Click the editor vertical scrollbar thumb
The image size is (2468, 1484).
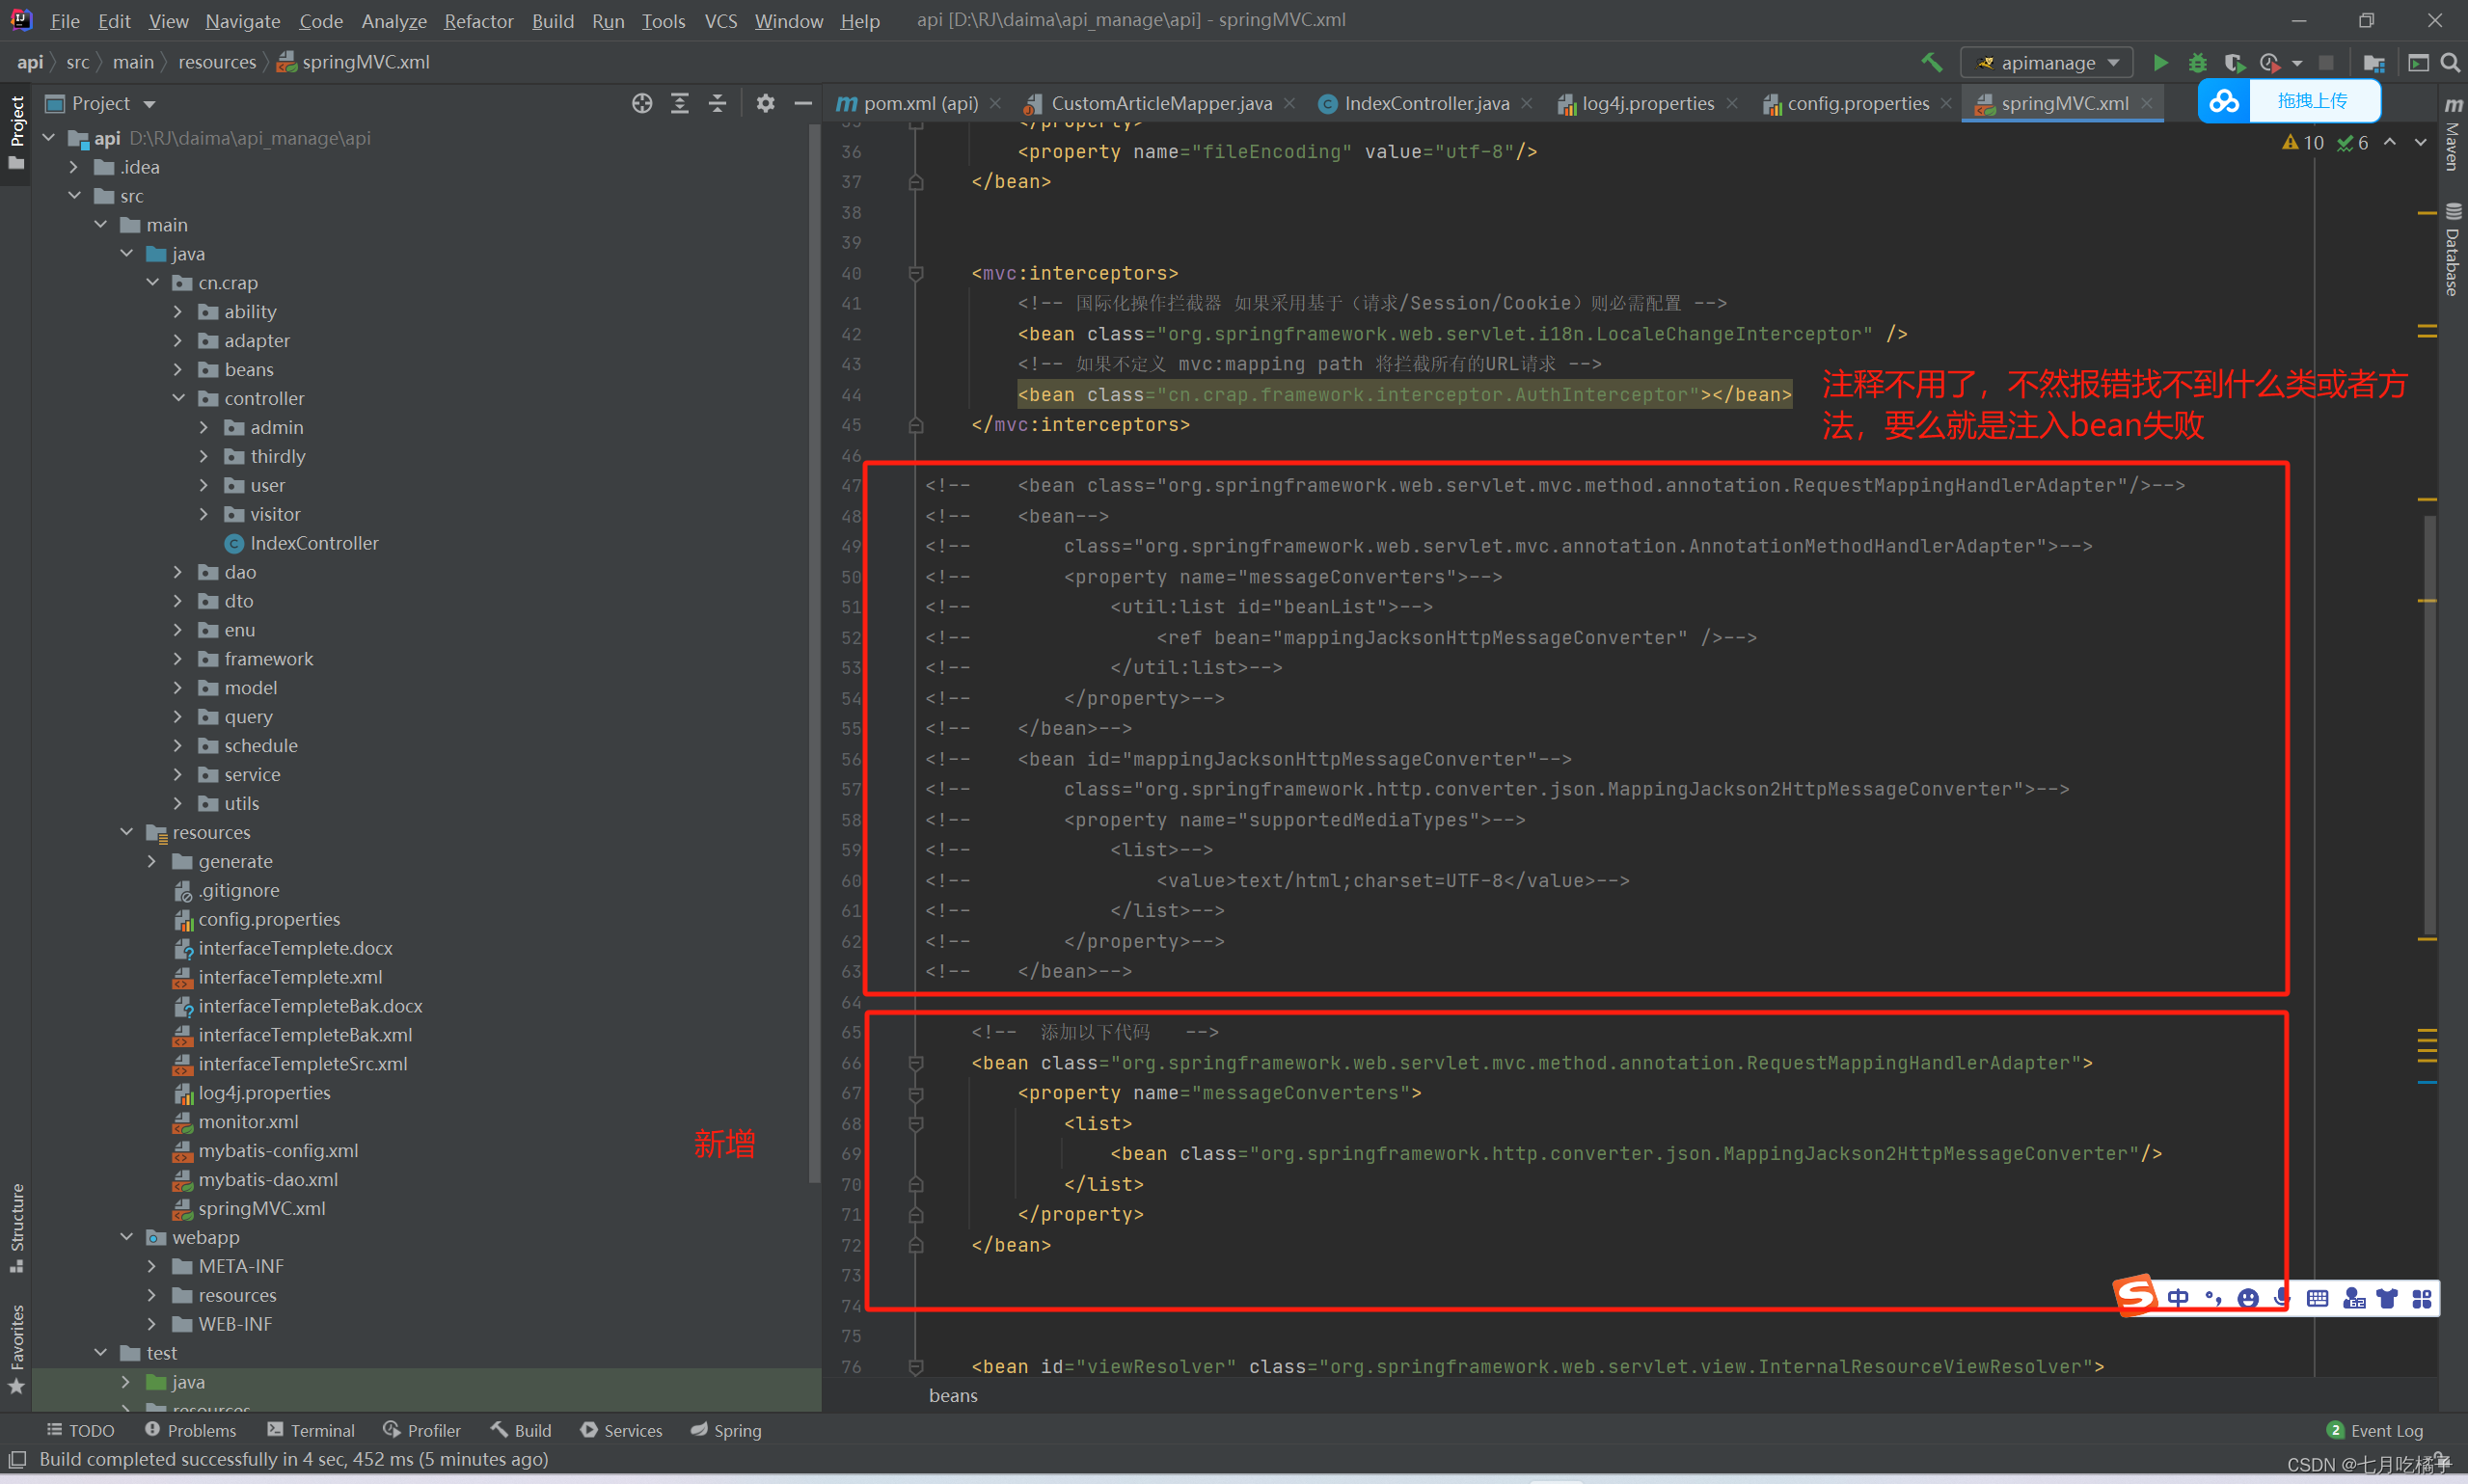coord(2429,725)
